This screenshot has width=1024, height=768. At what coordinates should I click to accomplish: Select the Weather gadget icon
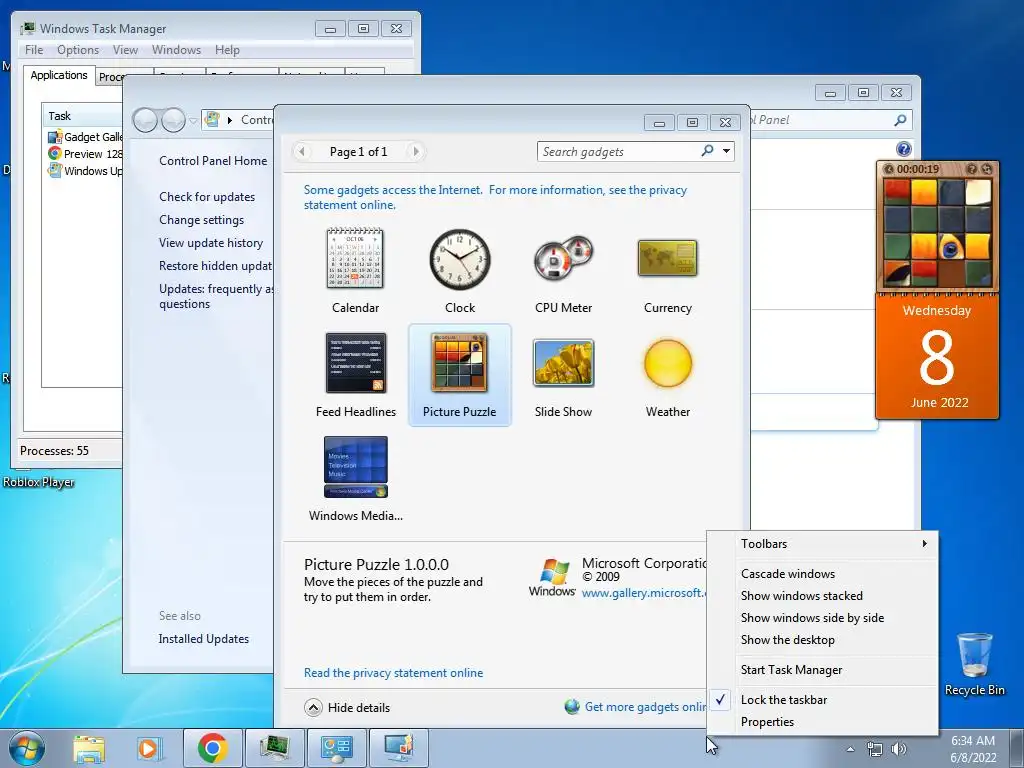[667, 363]
